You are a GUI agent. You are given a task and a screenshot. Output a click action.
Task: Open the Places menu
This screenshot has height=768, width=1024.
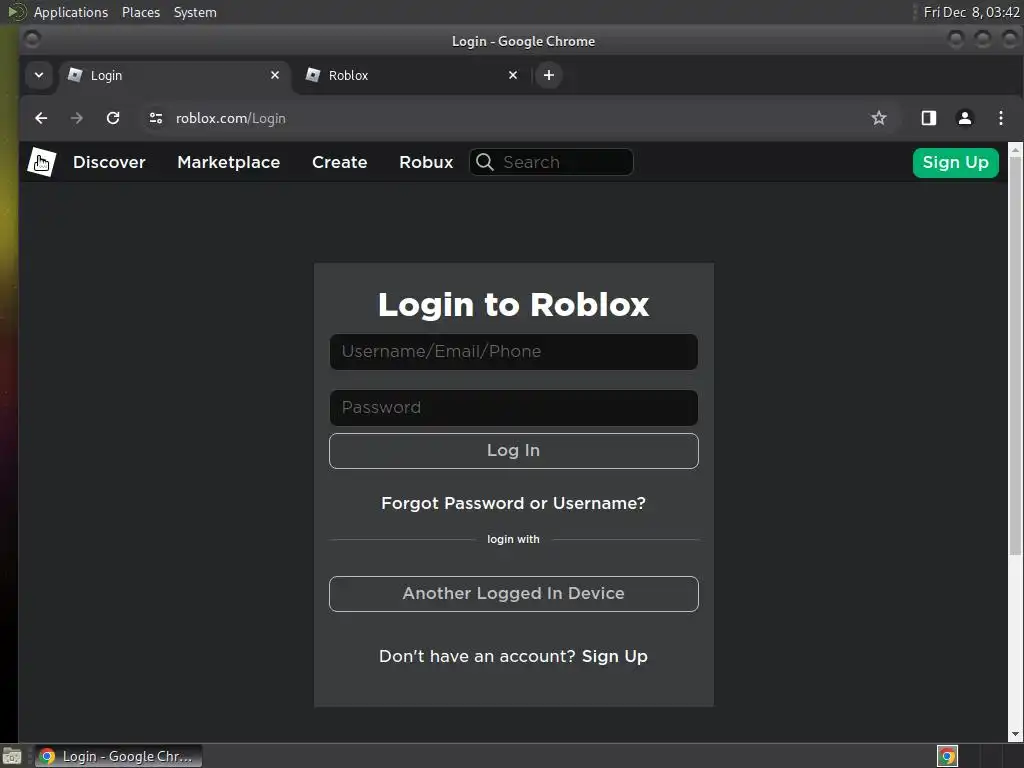pos(140,12)
